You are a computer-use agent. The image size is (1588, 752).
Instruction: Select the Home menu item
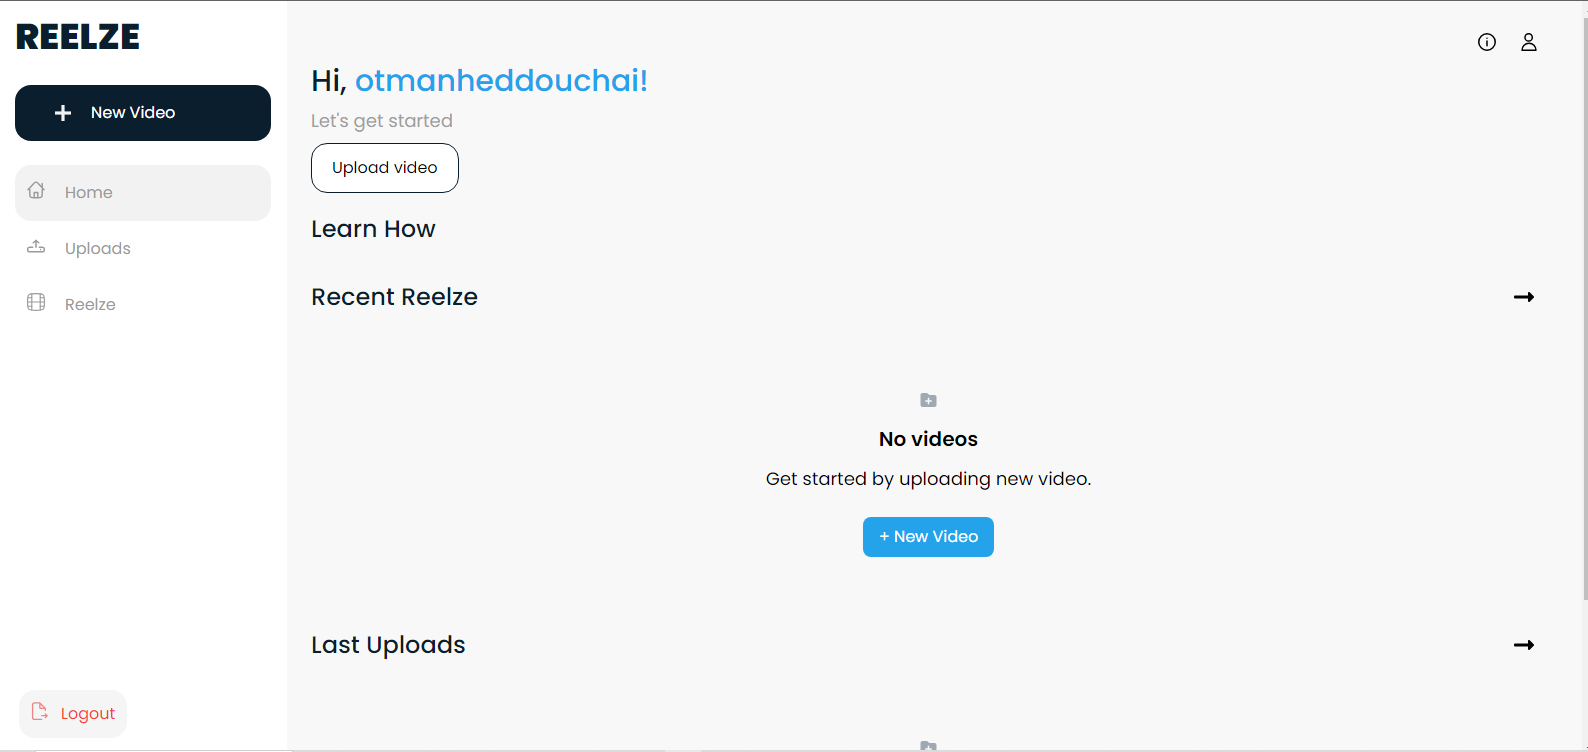click(x=143, y=193)
